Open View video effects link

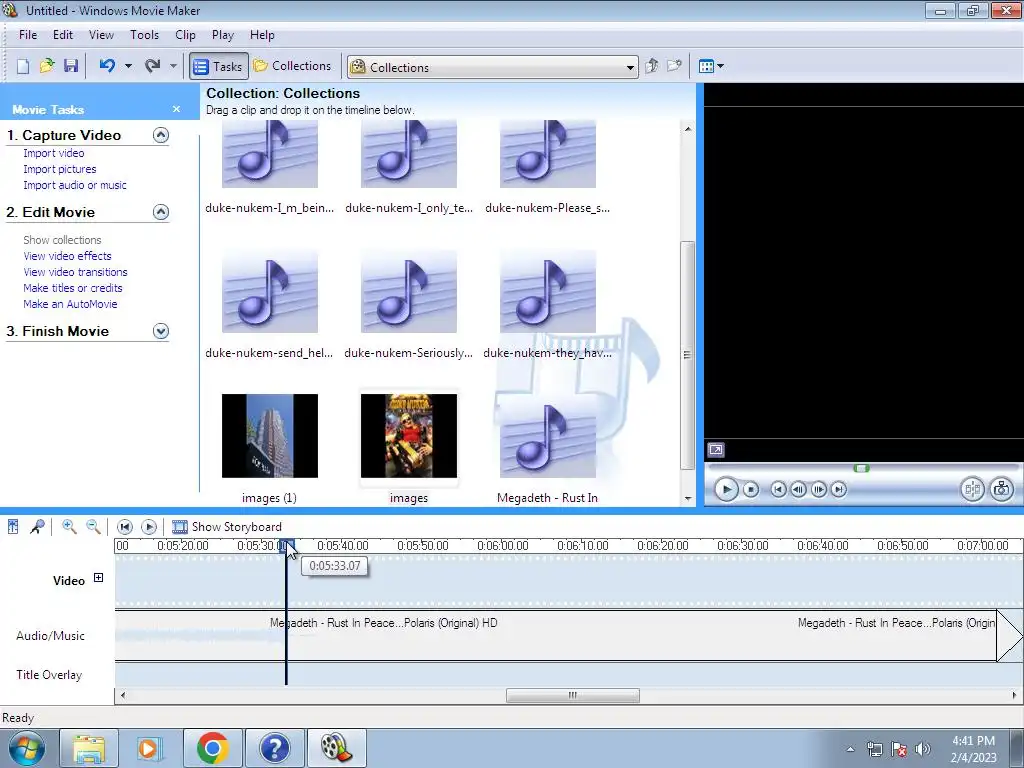pos(67,256)
